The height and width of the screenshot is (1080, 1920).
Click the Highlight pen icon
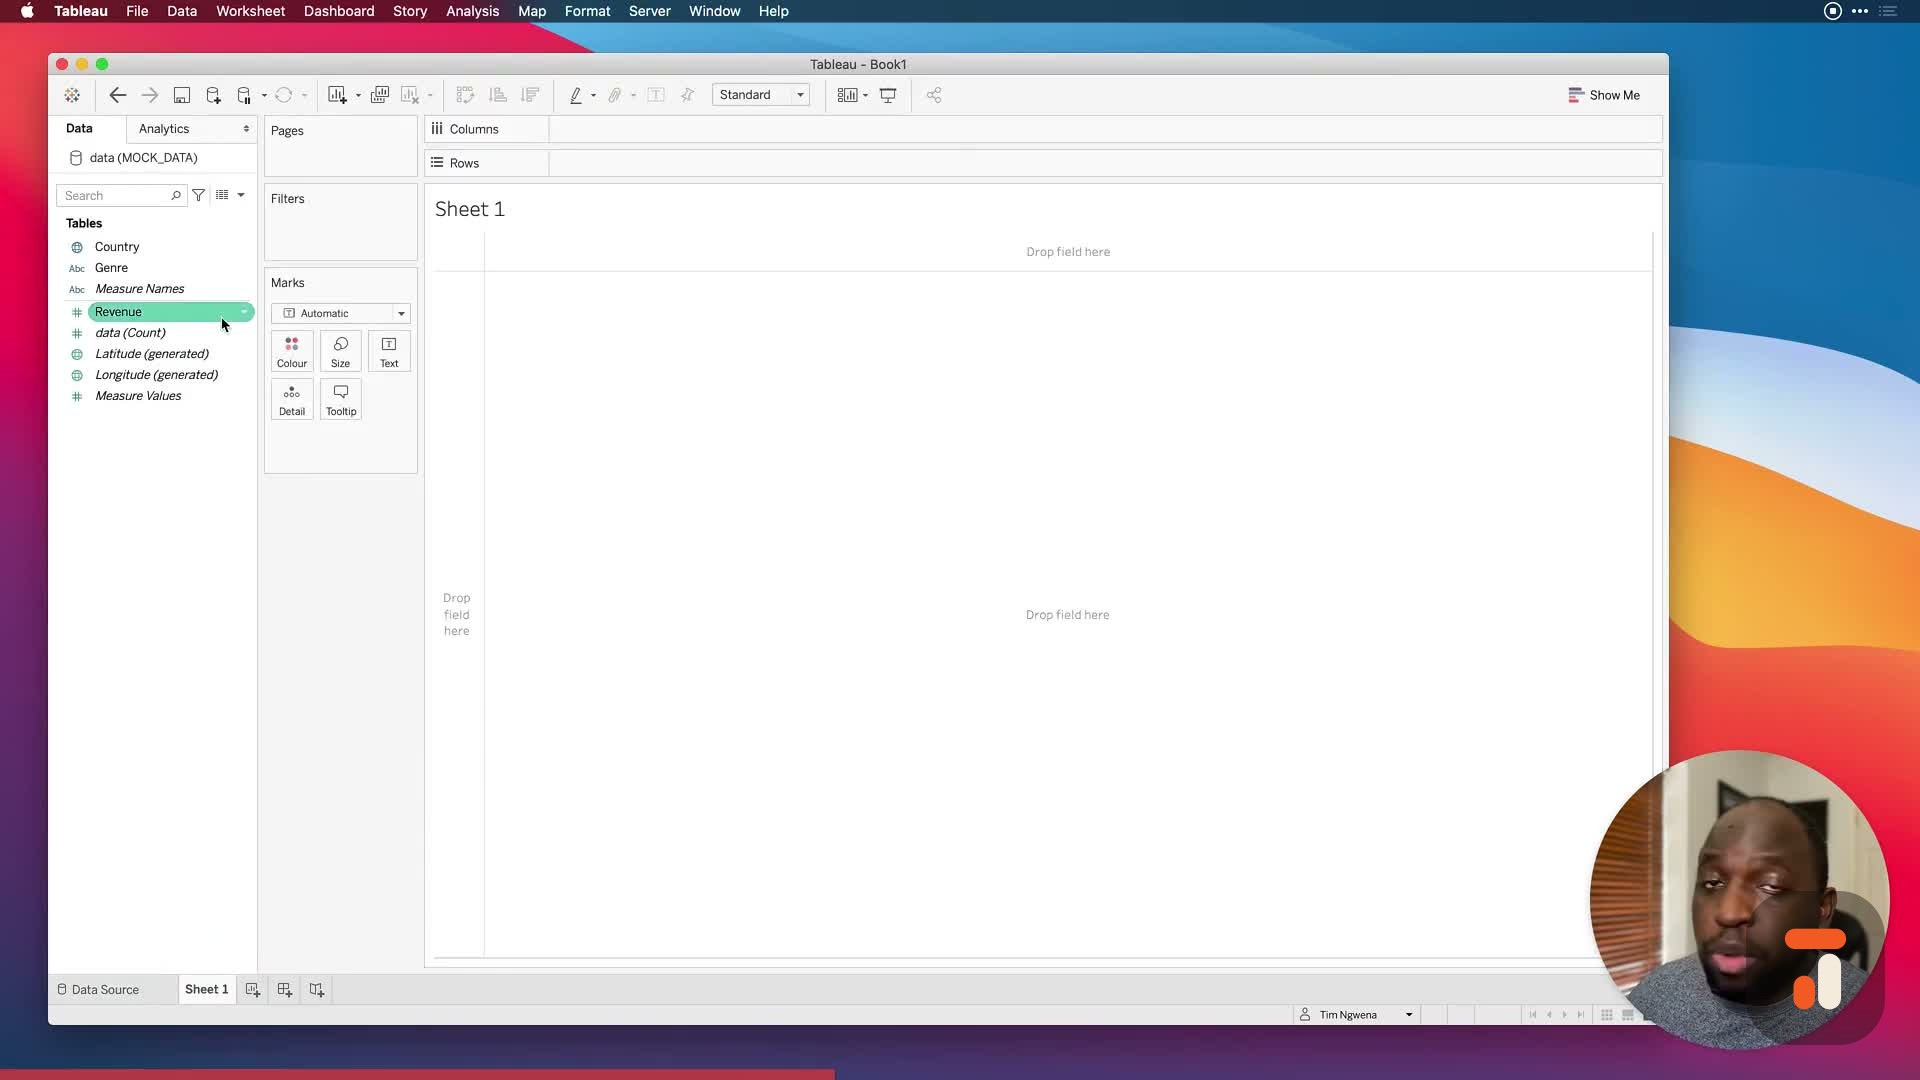coord(576,95)
